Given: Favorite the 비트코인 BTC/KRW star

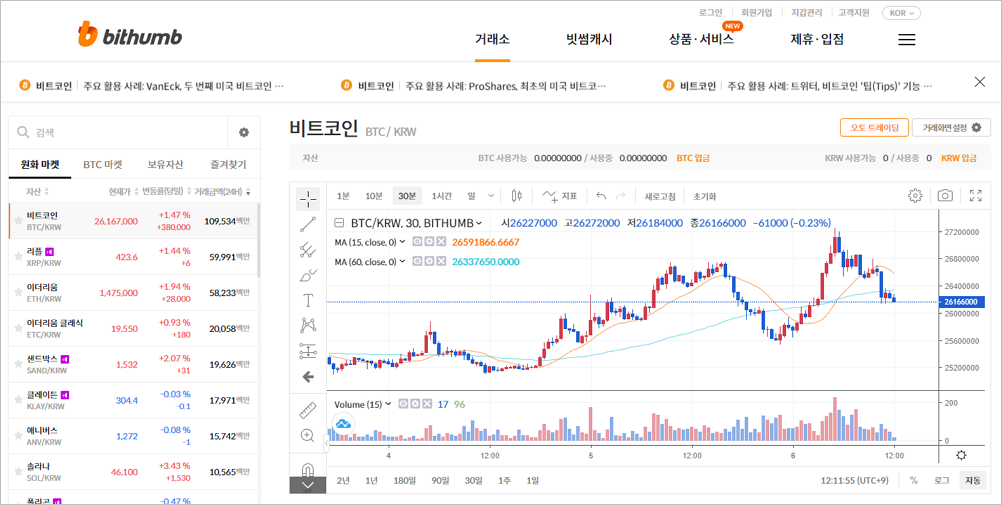Looking at the screenshot, I should (19, 221).
